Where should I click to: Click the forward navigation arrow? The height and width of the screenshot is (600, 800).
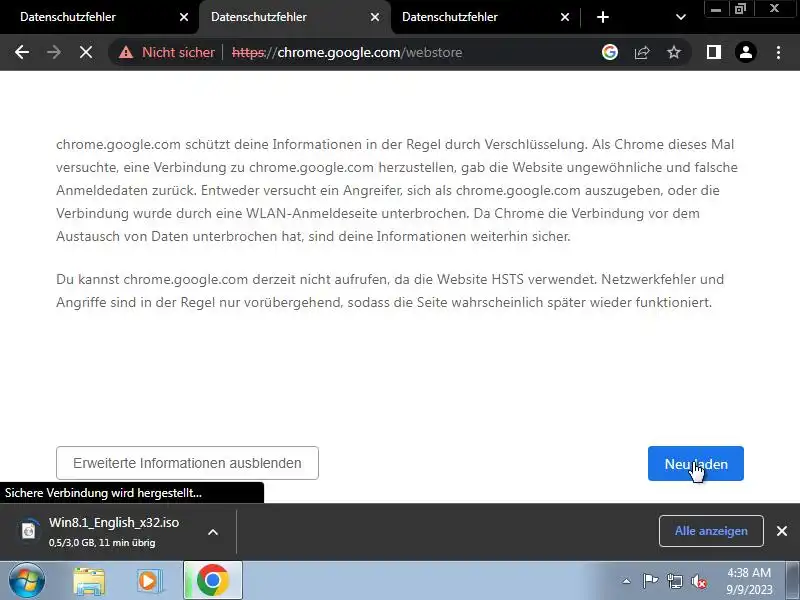point(54,52)
